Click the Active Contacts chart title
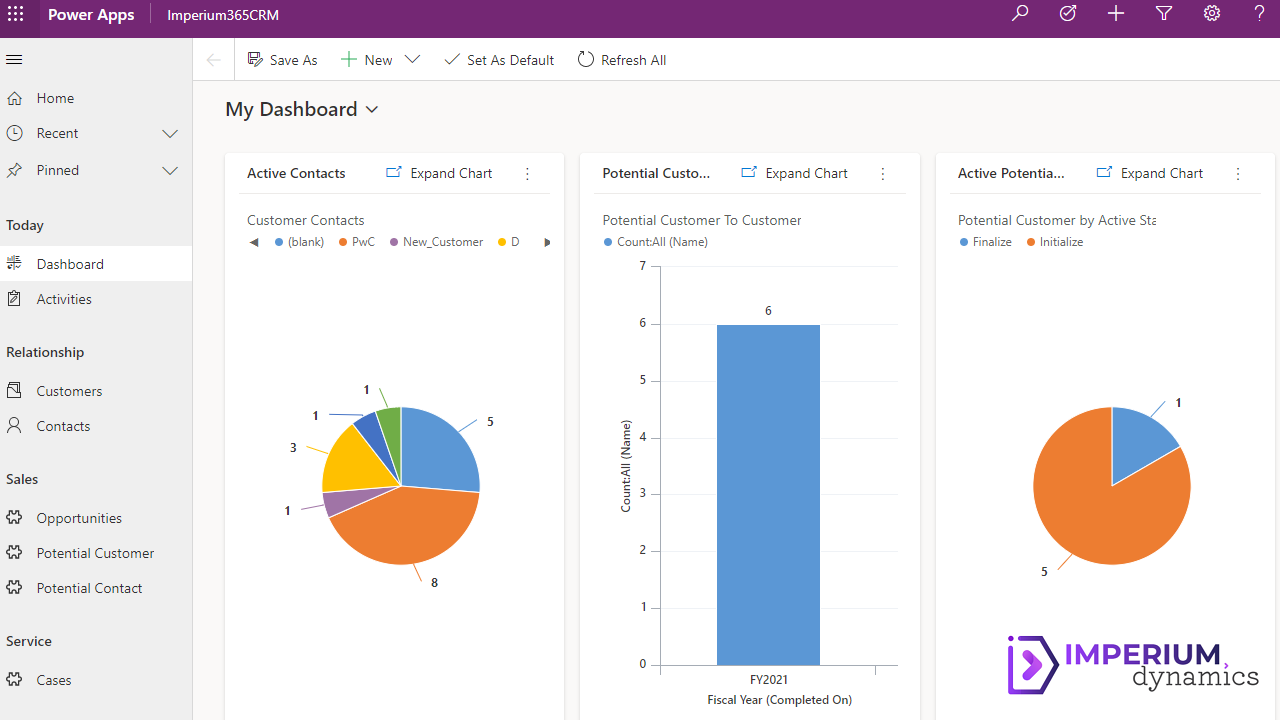This screenshot has width=1280, height=720. (x=296, y=173)
